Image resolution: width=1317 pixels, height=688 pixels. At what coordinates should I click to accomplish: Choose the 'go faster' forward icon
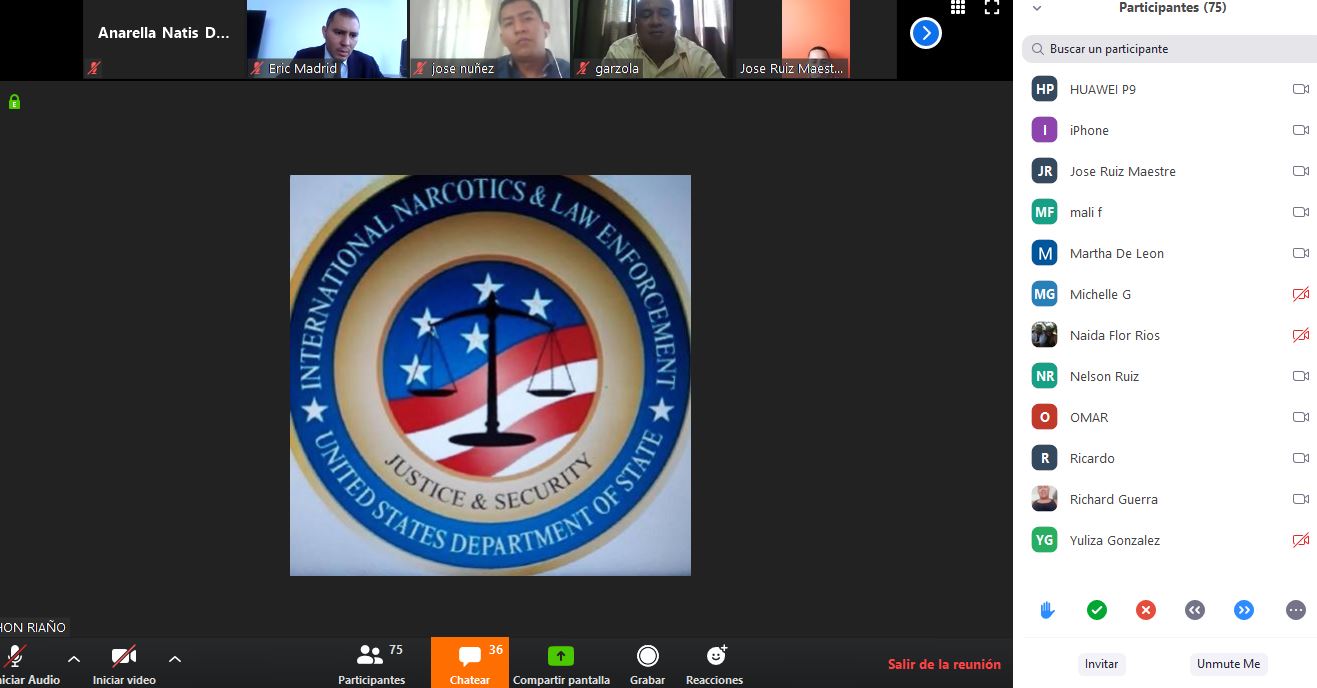(x=1244, y=610)
